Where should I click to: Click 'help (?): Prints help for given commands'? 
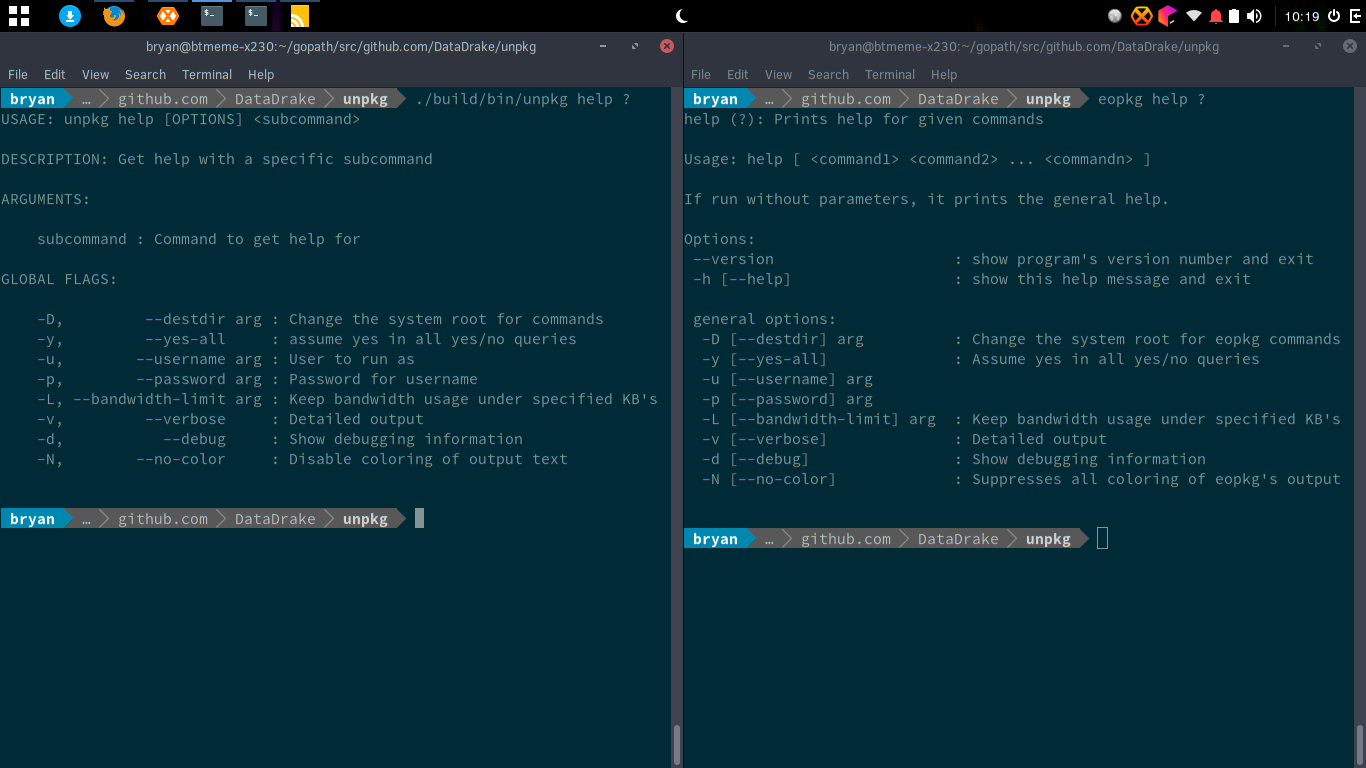(864, 119)
